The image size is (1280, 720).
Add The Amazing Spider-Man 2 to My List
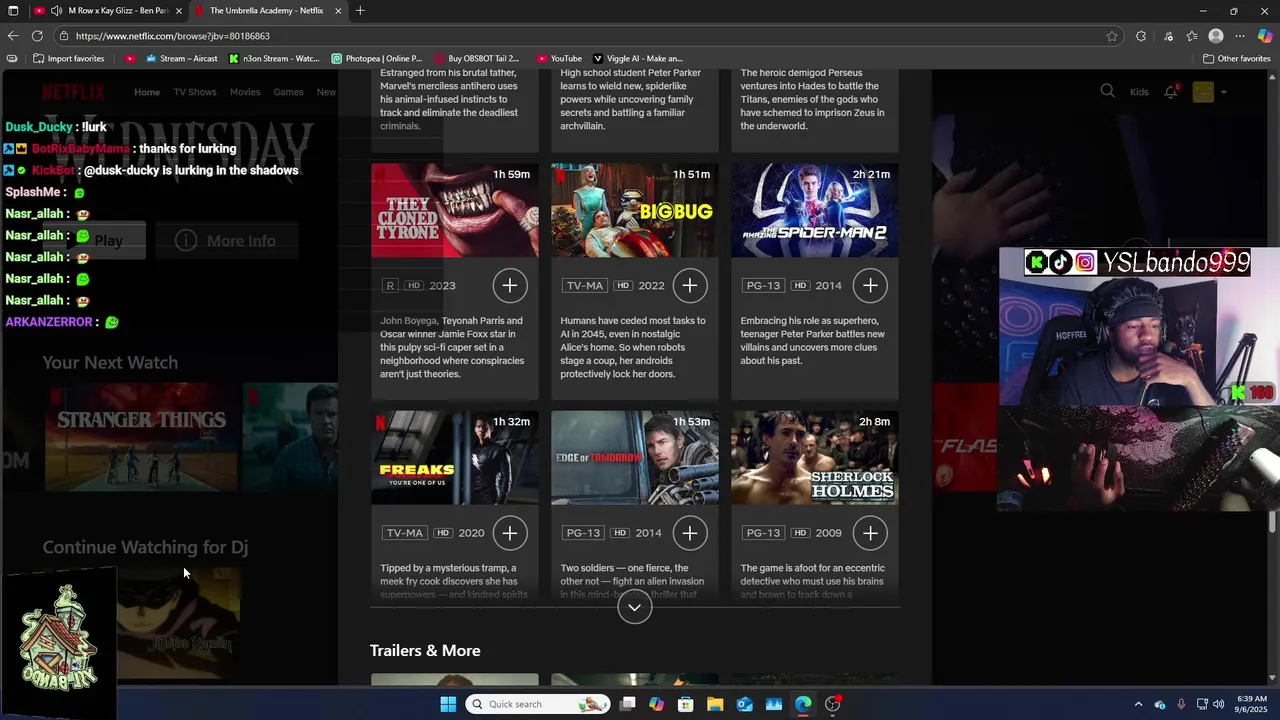870,285
